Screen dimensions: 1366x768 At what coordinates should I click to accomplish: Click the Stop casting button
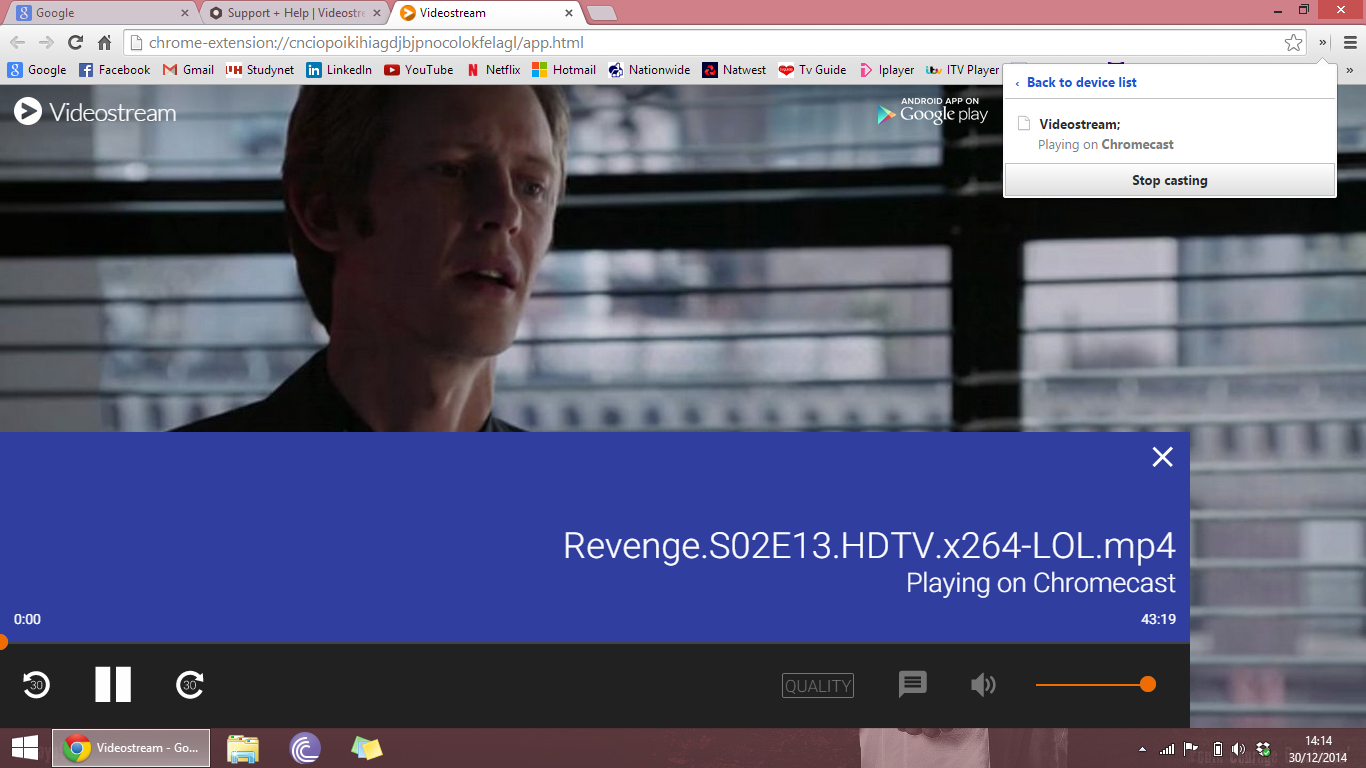[1169, 180]
